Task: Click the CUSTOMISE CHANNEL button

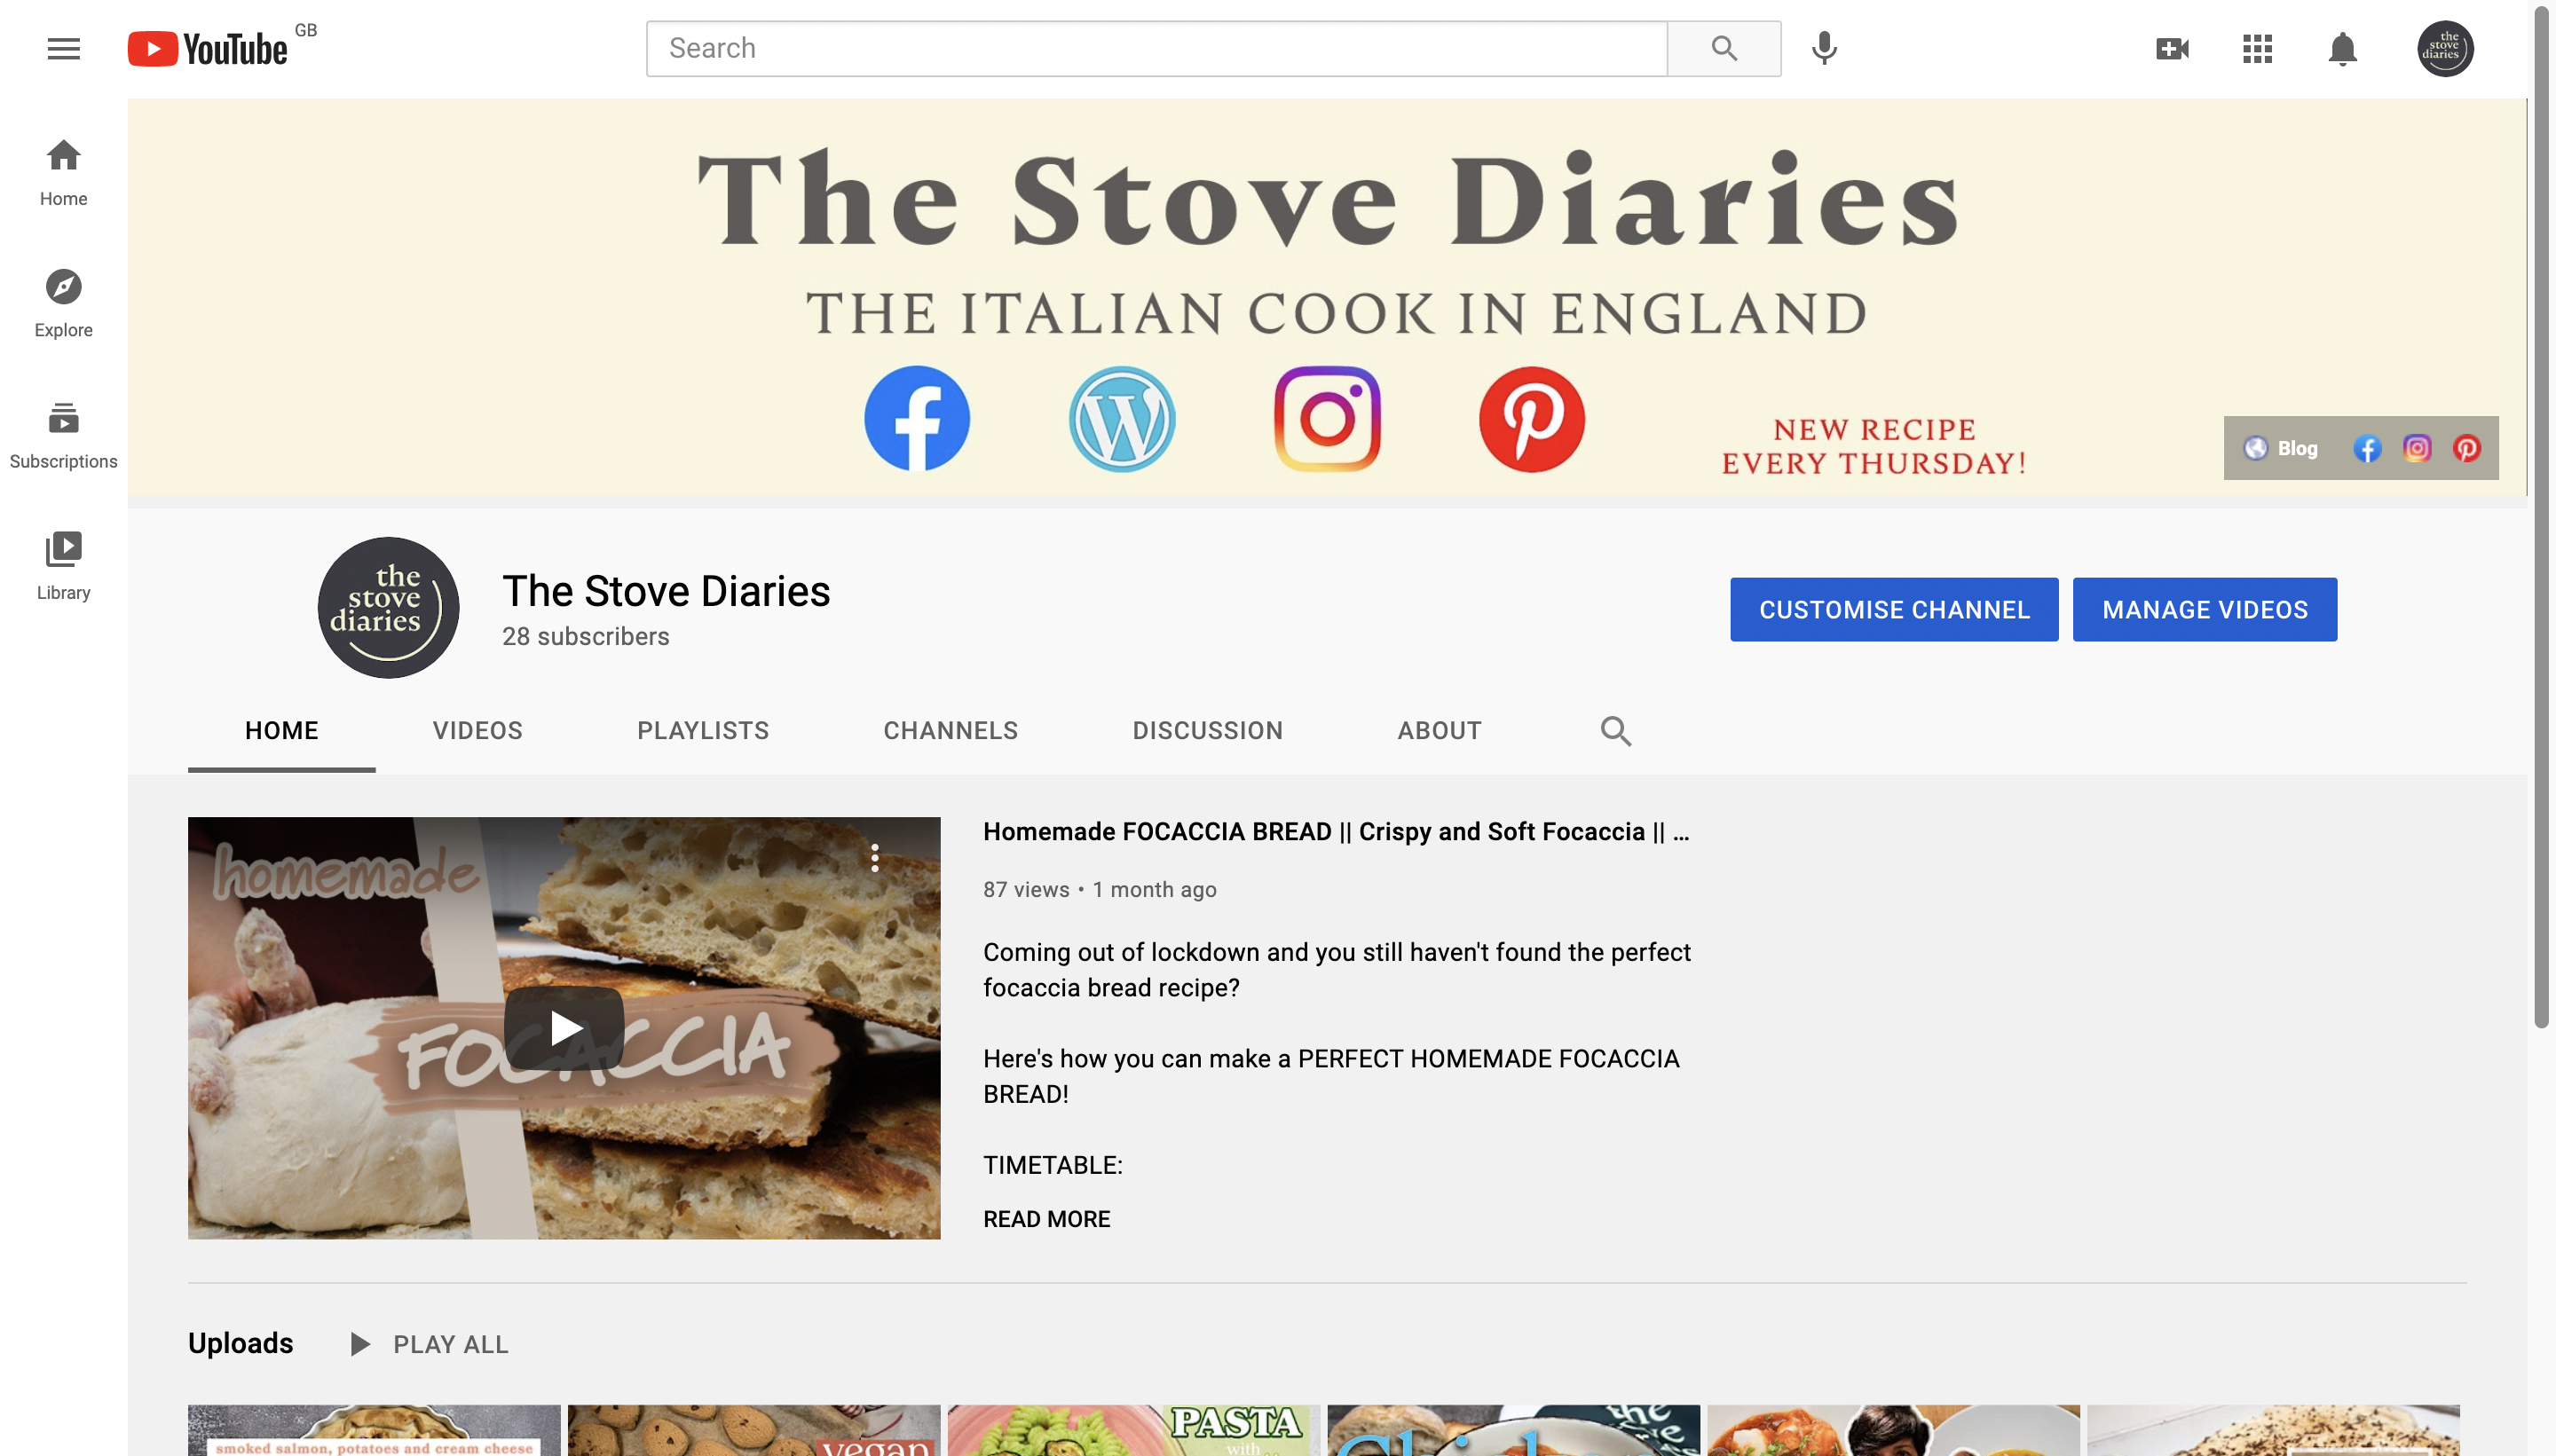Action: point(1894,609)
